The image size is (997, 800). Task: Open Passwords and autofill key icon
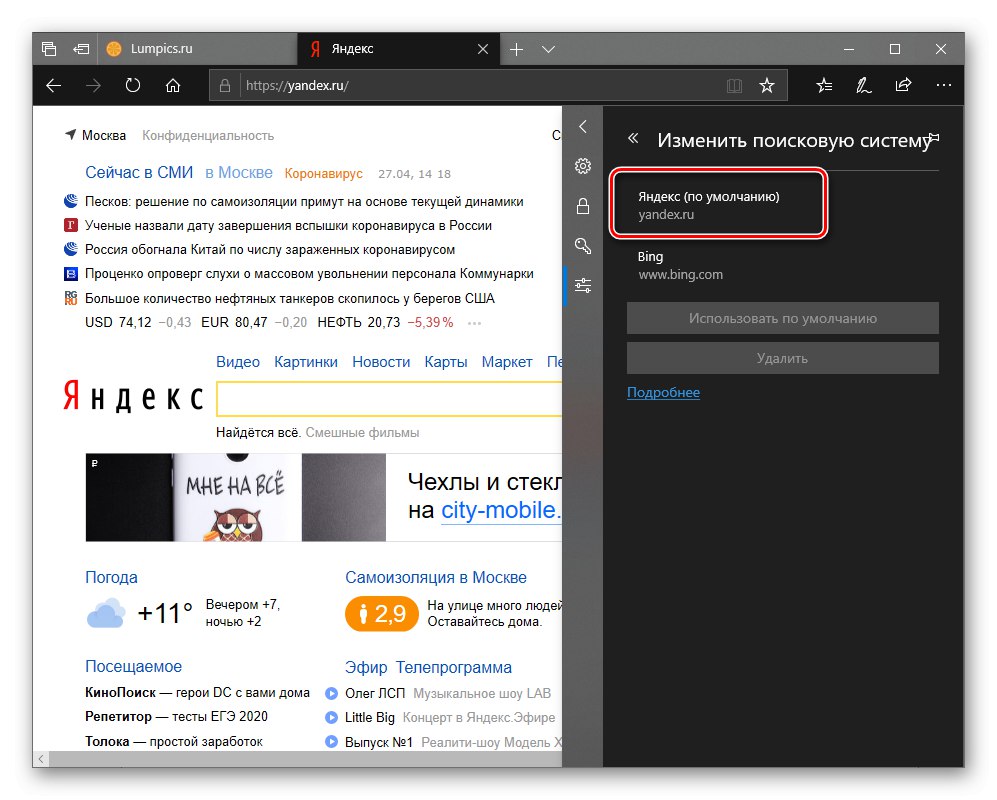pyautogui.click(x=582, y=245)
